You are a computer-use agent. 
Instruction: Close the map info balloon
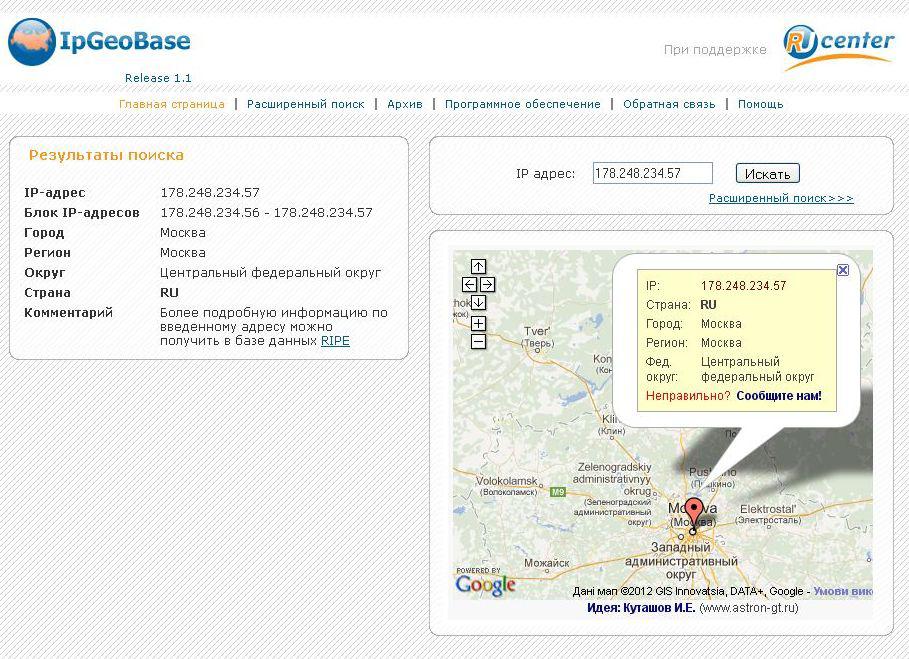coord(843,270)
